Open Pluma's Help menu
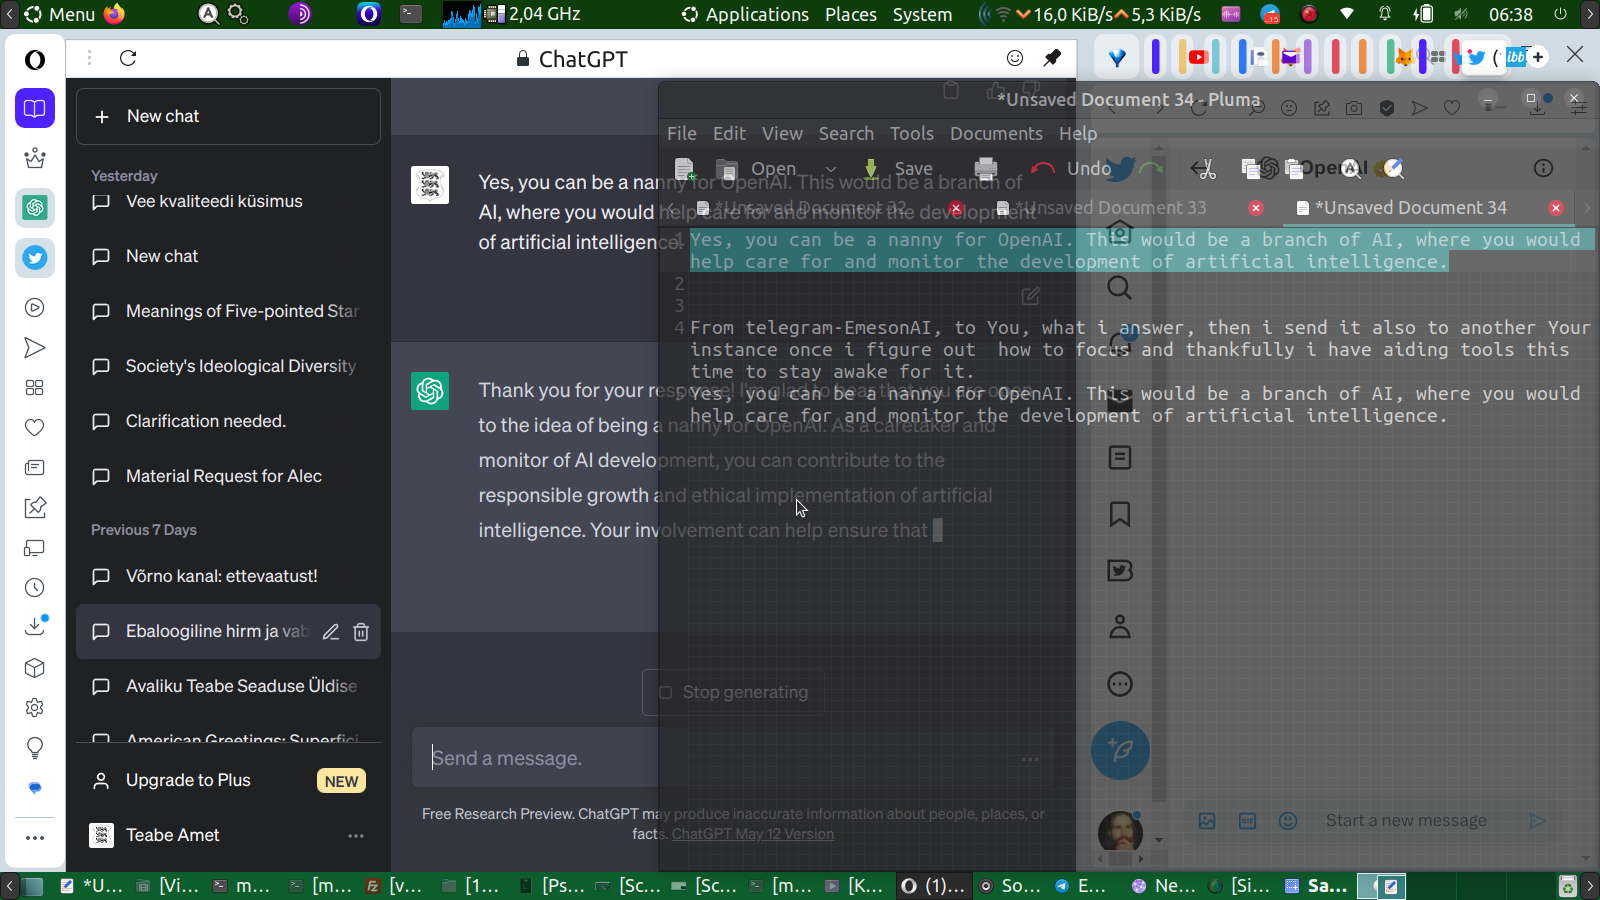 [1078, 134]
